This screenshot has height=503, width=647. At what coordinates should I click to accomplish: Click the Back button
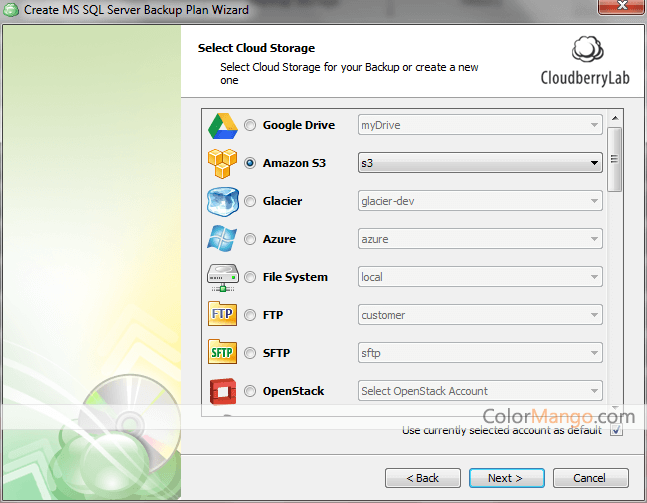(x=423, y=478)
